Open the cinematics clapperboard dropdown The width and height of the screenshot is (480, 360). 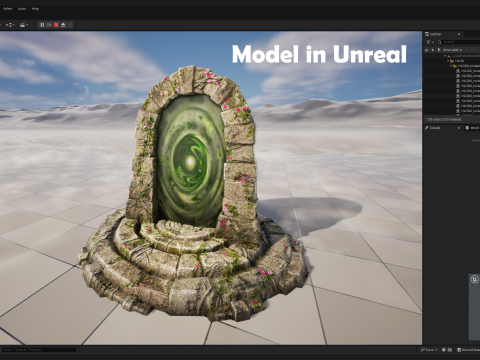(x=24, y=25)
